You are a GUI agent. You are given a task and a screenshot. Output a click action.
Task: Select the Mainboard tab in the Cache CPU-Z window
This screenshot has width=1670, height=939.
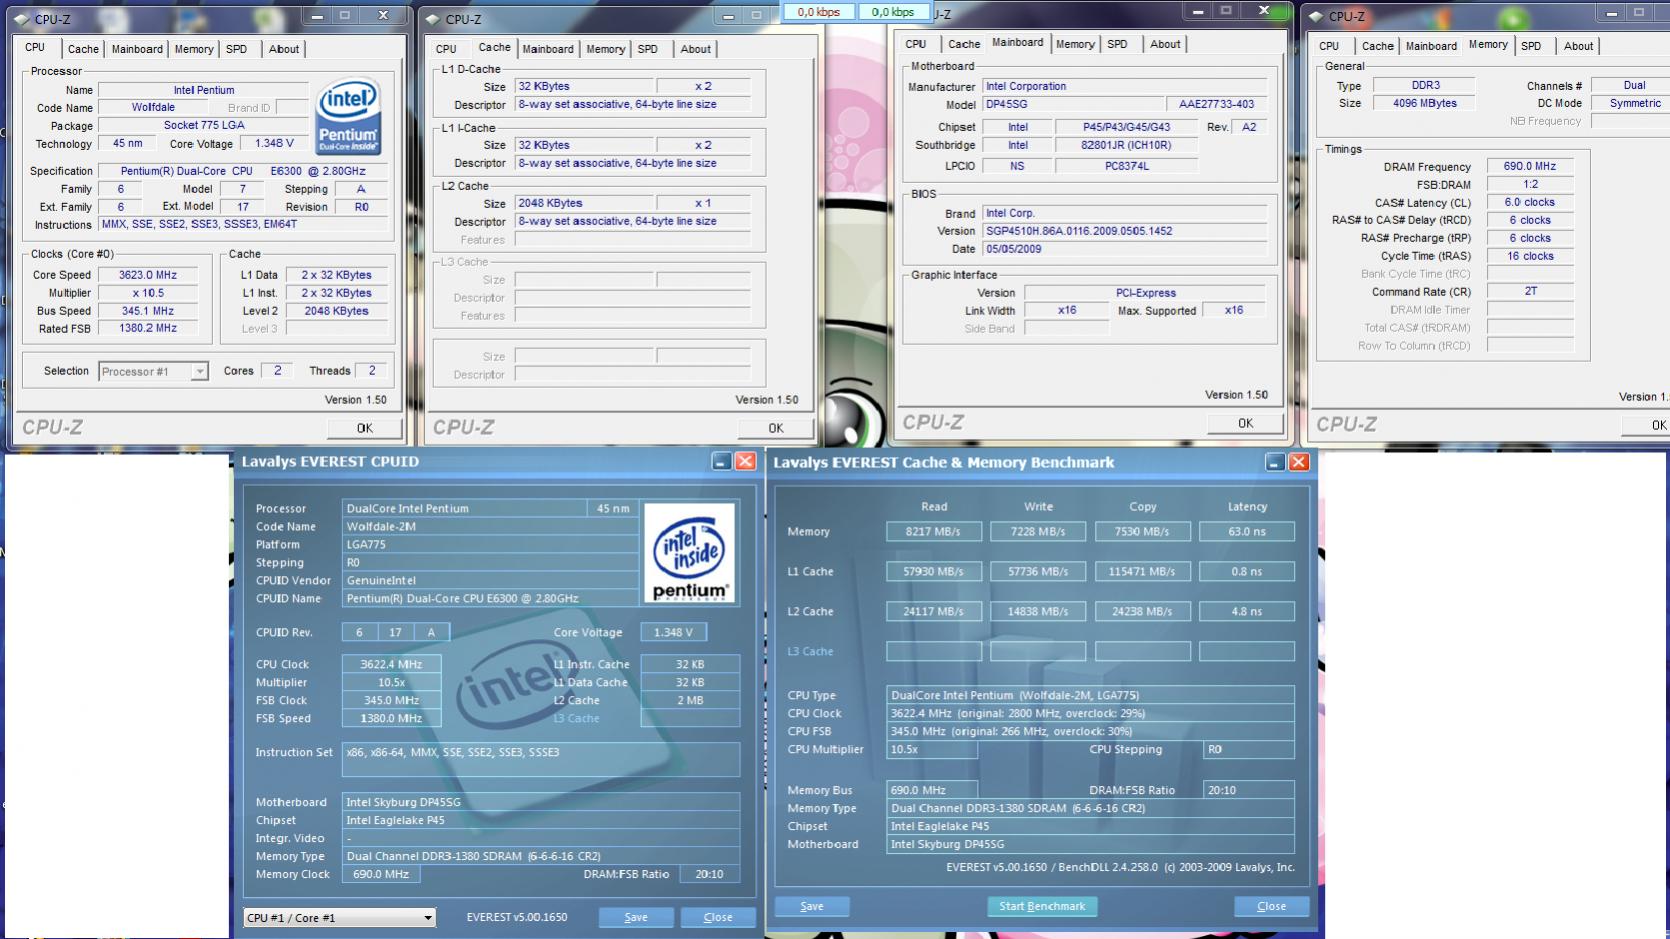[x=548, y=49]
